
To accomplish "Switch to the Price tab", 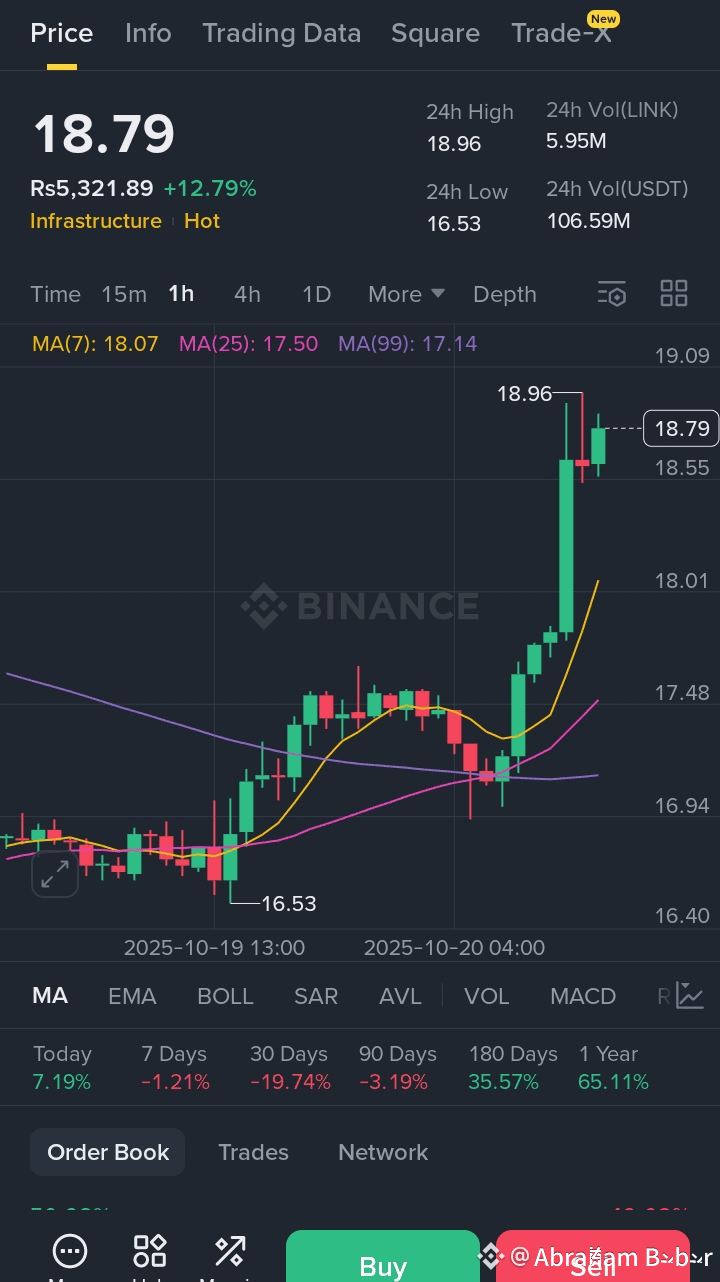I will (62, 33).
